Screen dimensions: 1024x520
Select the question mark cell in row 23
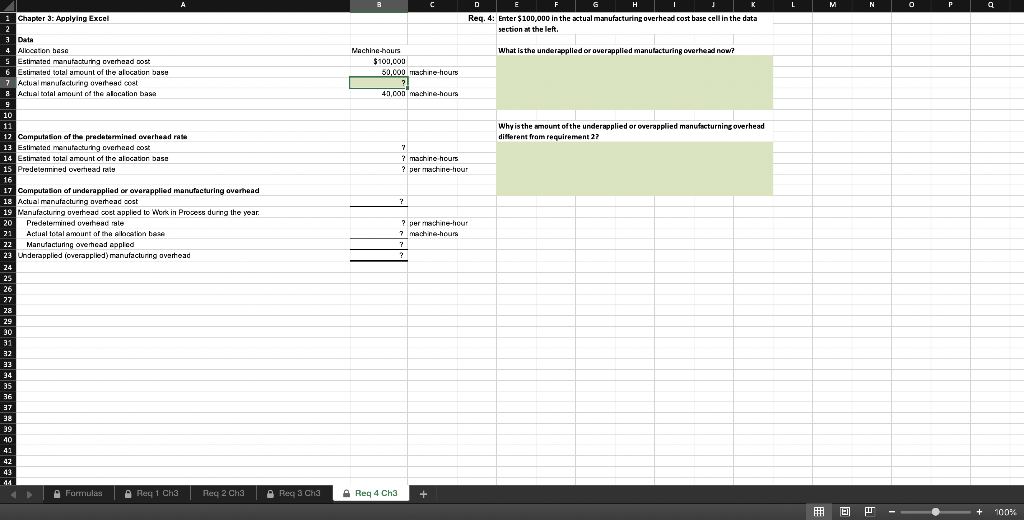(379, 255)
